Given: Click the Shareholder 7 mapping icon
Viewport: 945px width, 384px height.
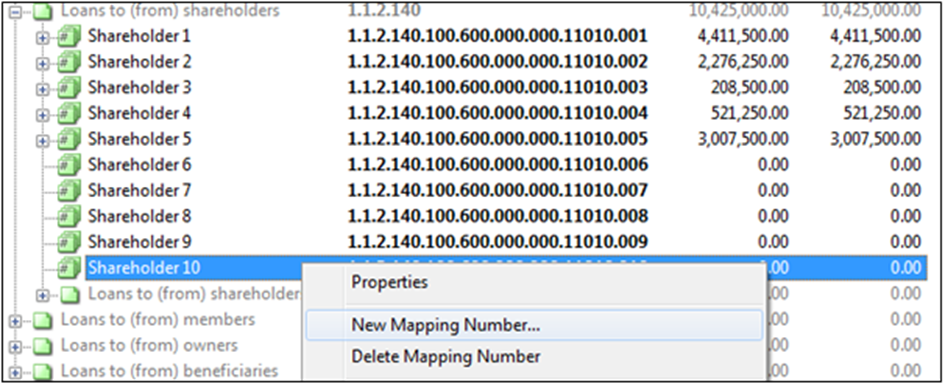Looking at the screenshot, I should 69,191.
